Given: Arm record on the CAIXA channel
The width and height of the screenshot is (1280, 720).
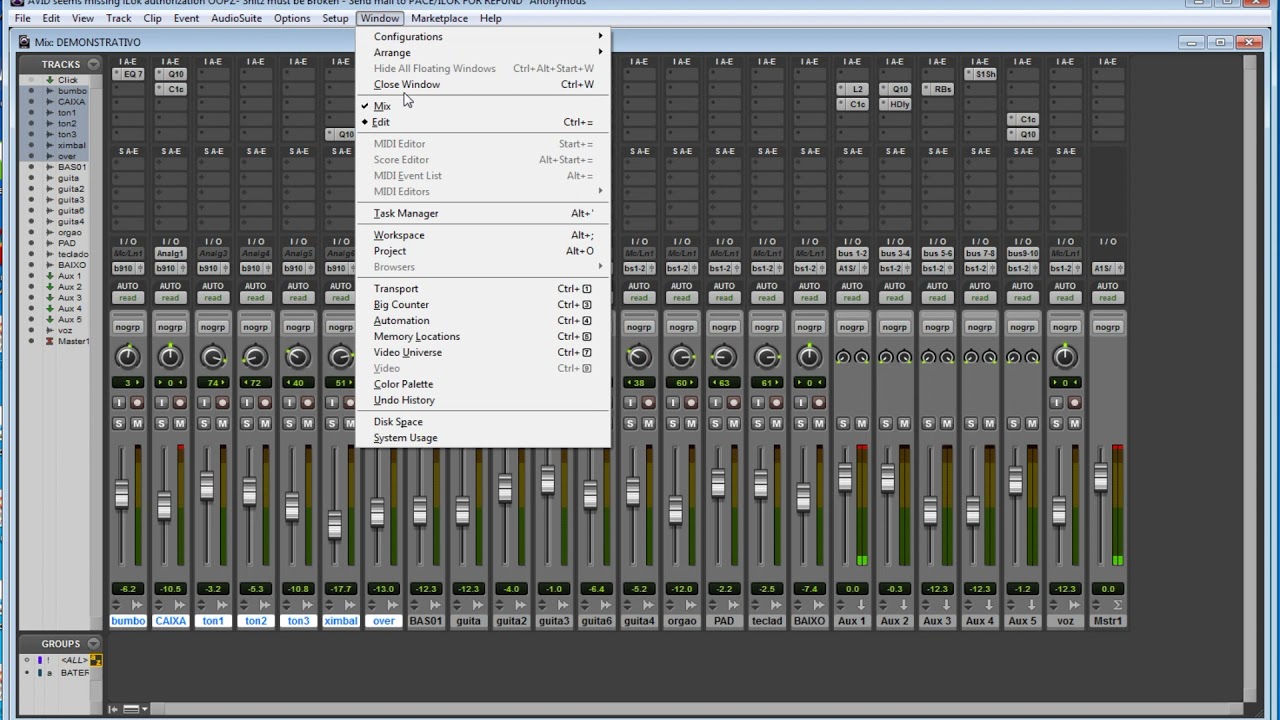Looking at the screenshot, I should coord(180,403).
